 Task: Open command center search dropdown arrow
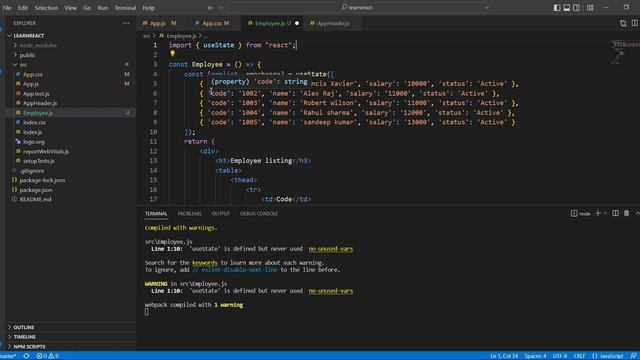[487, 7]
